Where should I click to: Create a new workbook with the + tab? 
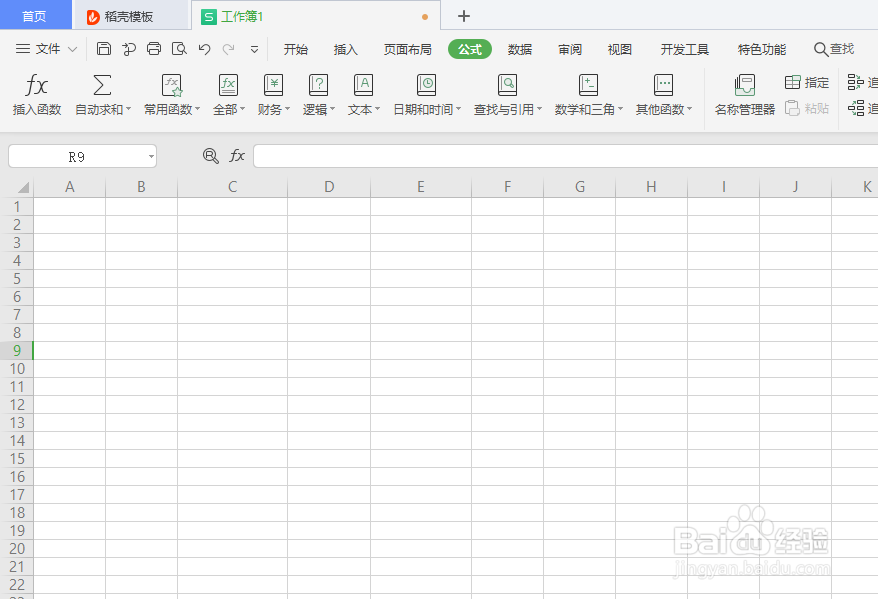463,16
